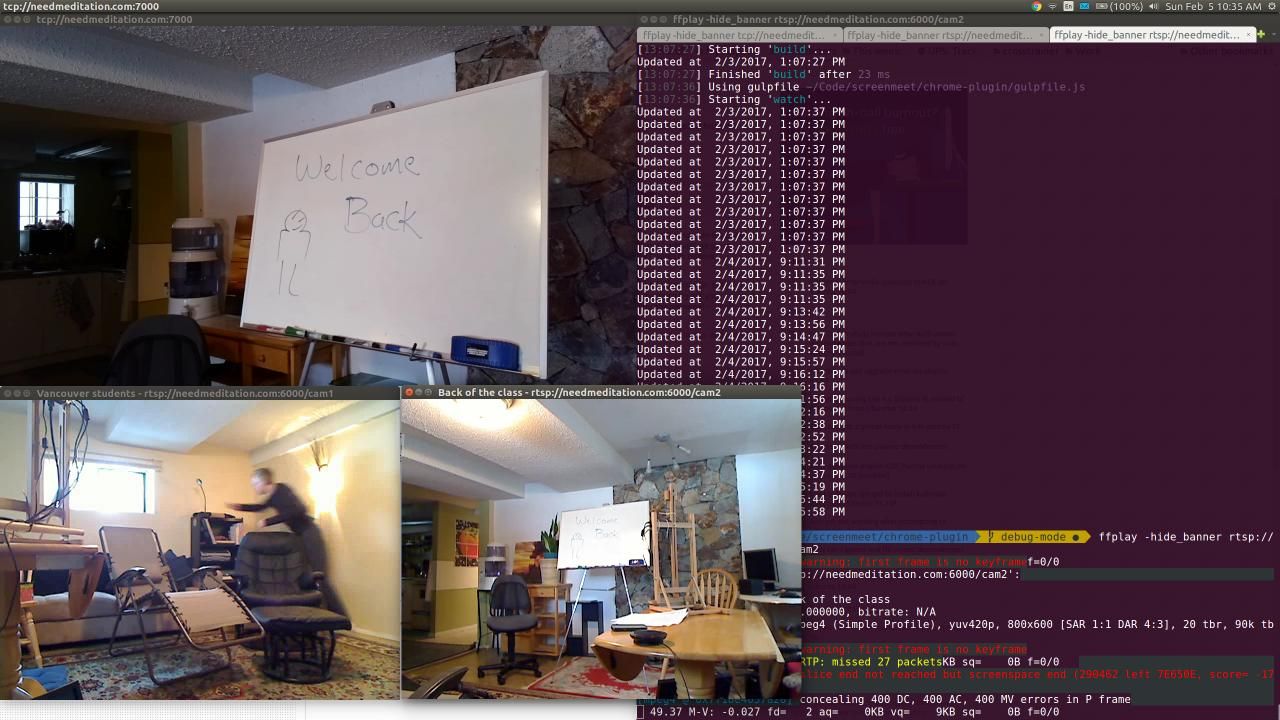The width and height of the screenshot is (1280, 720).
Task: Open the session gear menu at top right
Action: [x=1272, y=7]
